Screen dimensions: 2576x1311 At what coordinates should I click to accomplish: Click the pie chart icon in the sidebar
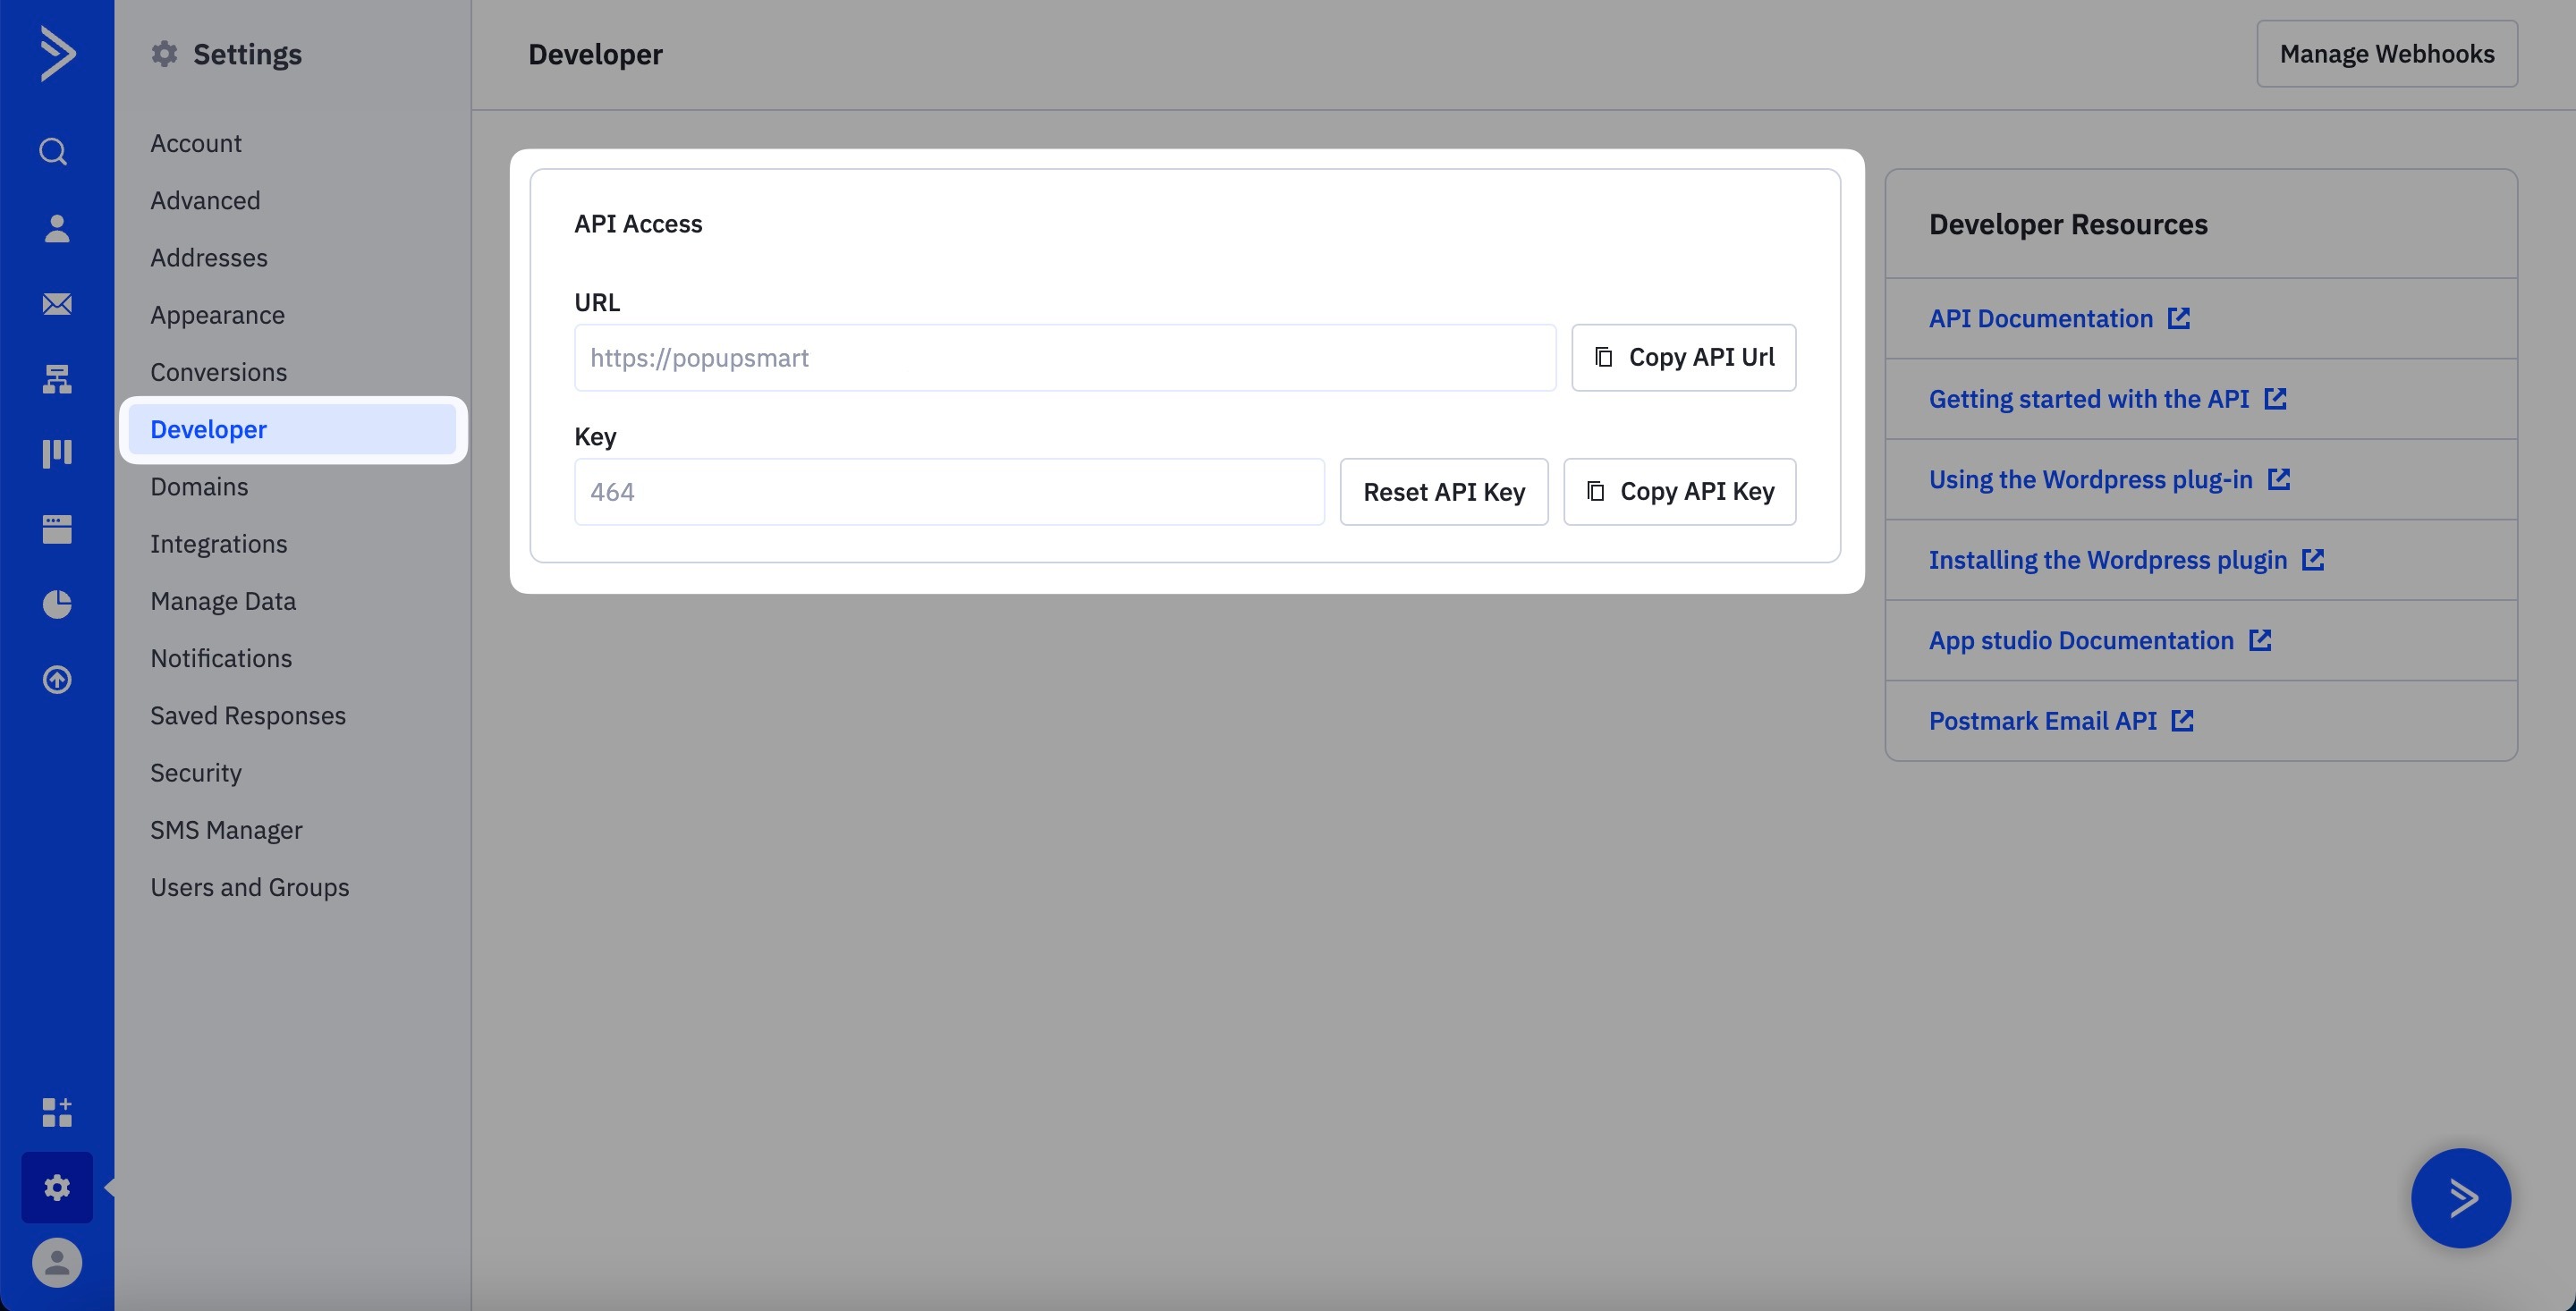click(55, 602)
